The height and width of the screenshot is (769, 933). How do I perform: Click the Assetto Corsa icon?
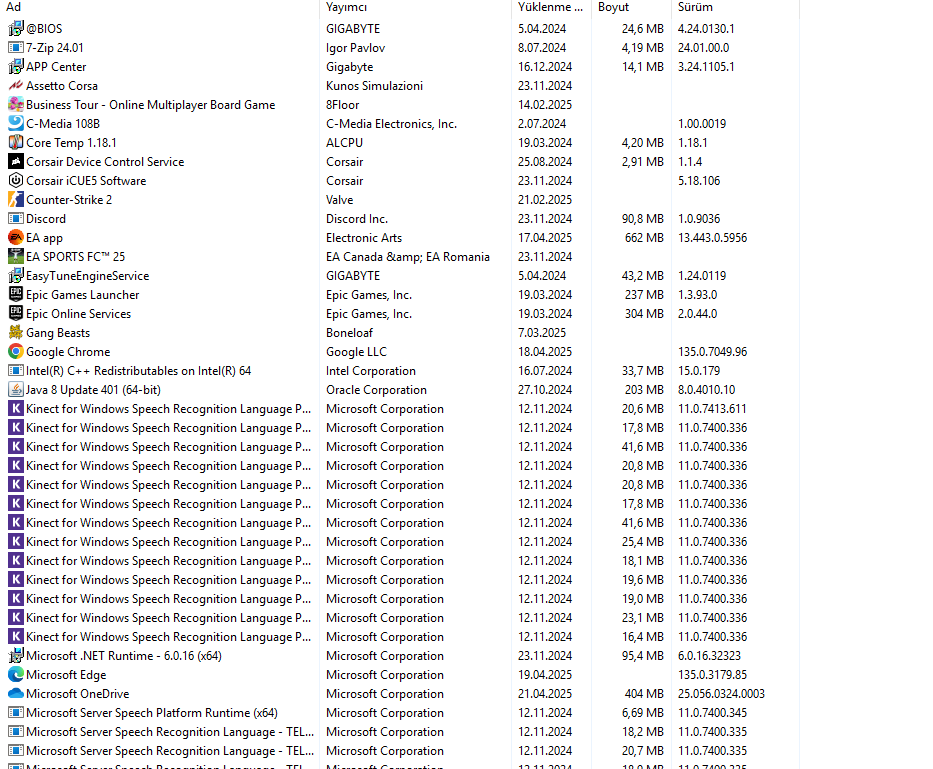[16, 86]
